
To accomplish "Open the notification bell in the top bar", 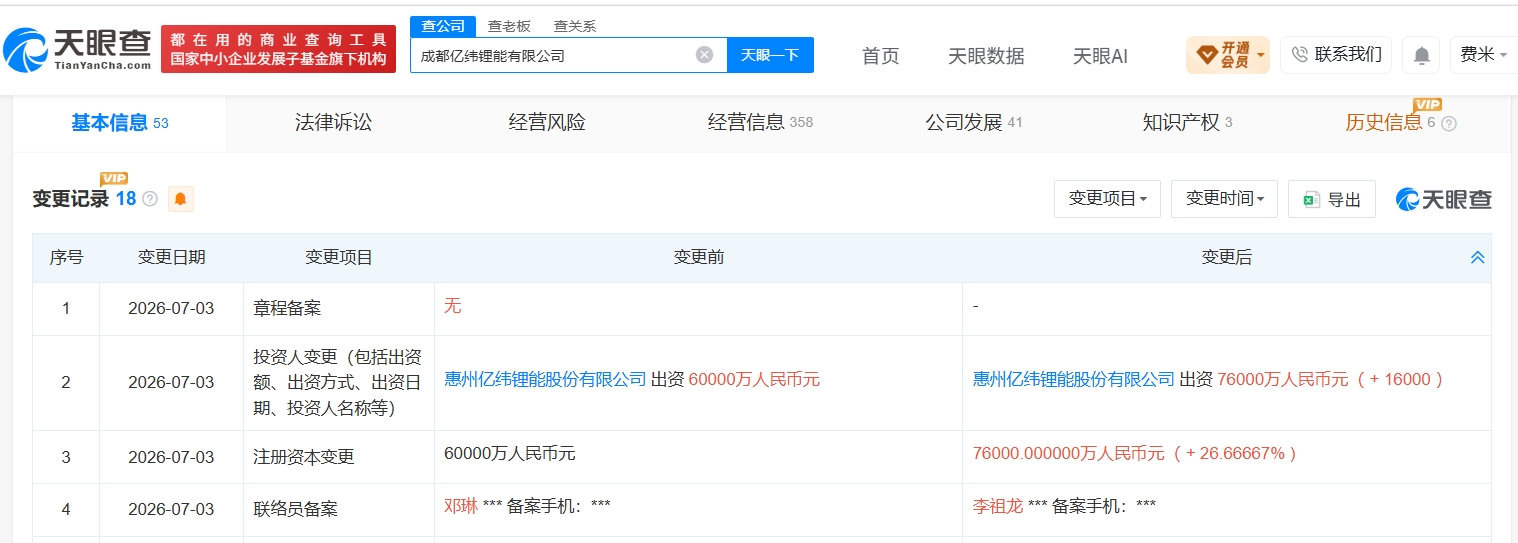I will (x=1421, y=56).
